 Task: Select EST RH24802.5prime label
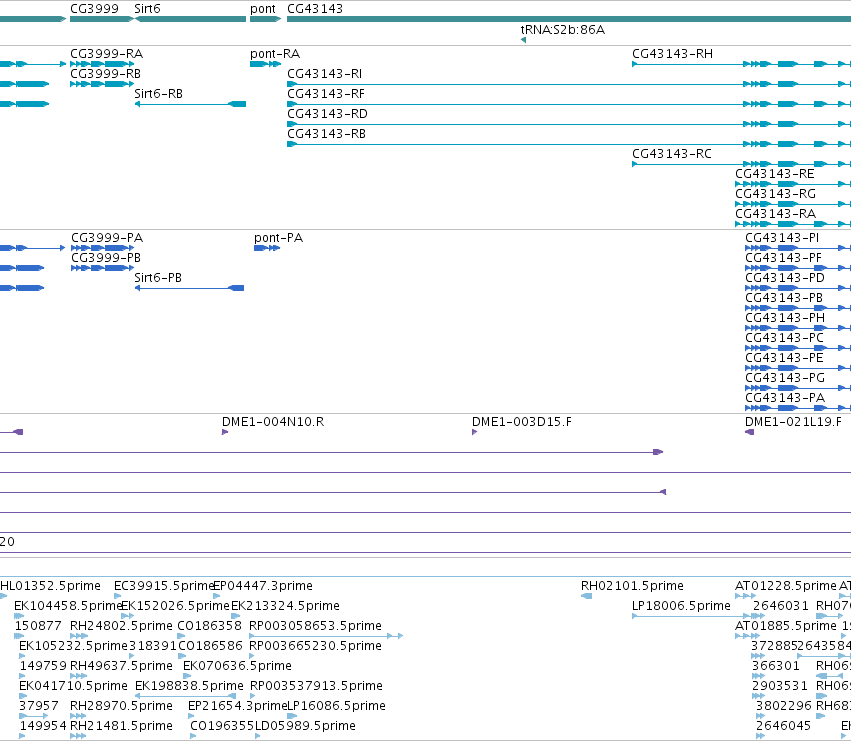(122, 626)
